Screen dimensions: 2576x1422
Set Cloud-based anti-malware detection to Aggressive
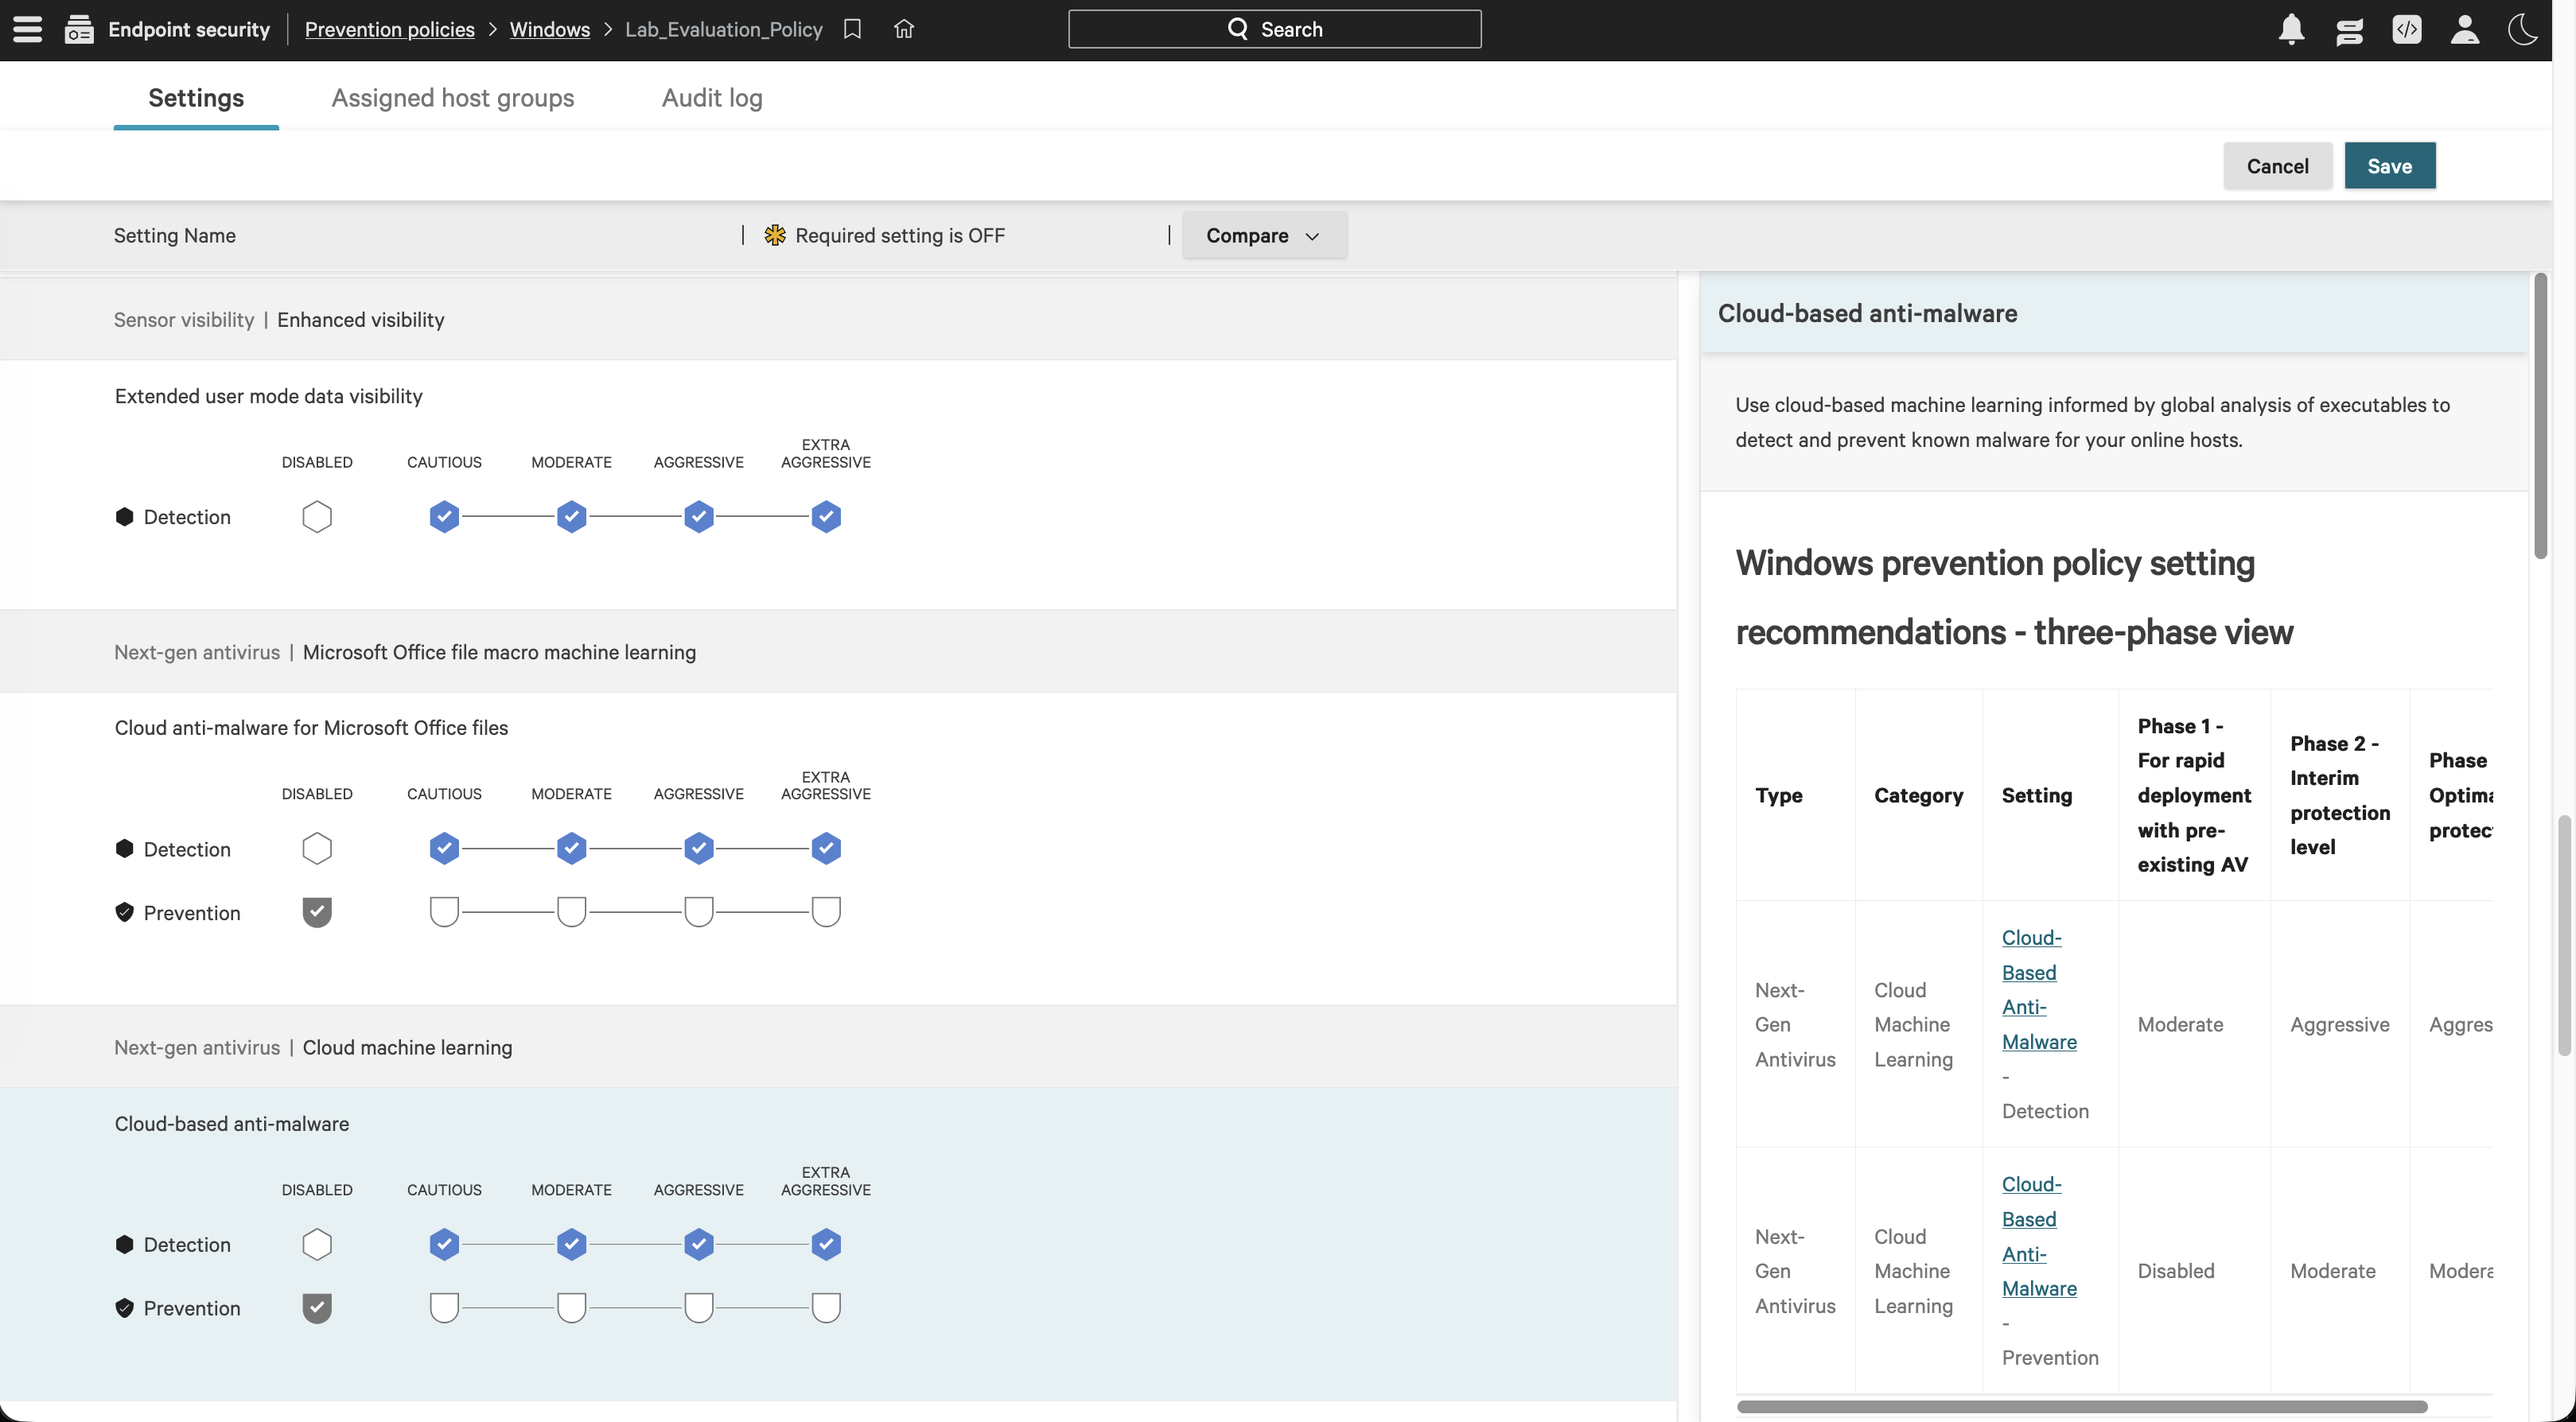(699, 1245)
